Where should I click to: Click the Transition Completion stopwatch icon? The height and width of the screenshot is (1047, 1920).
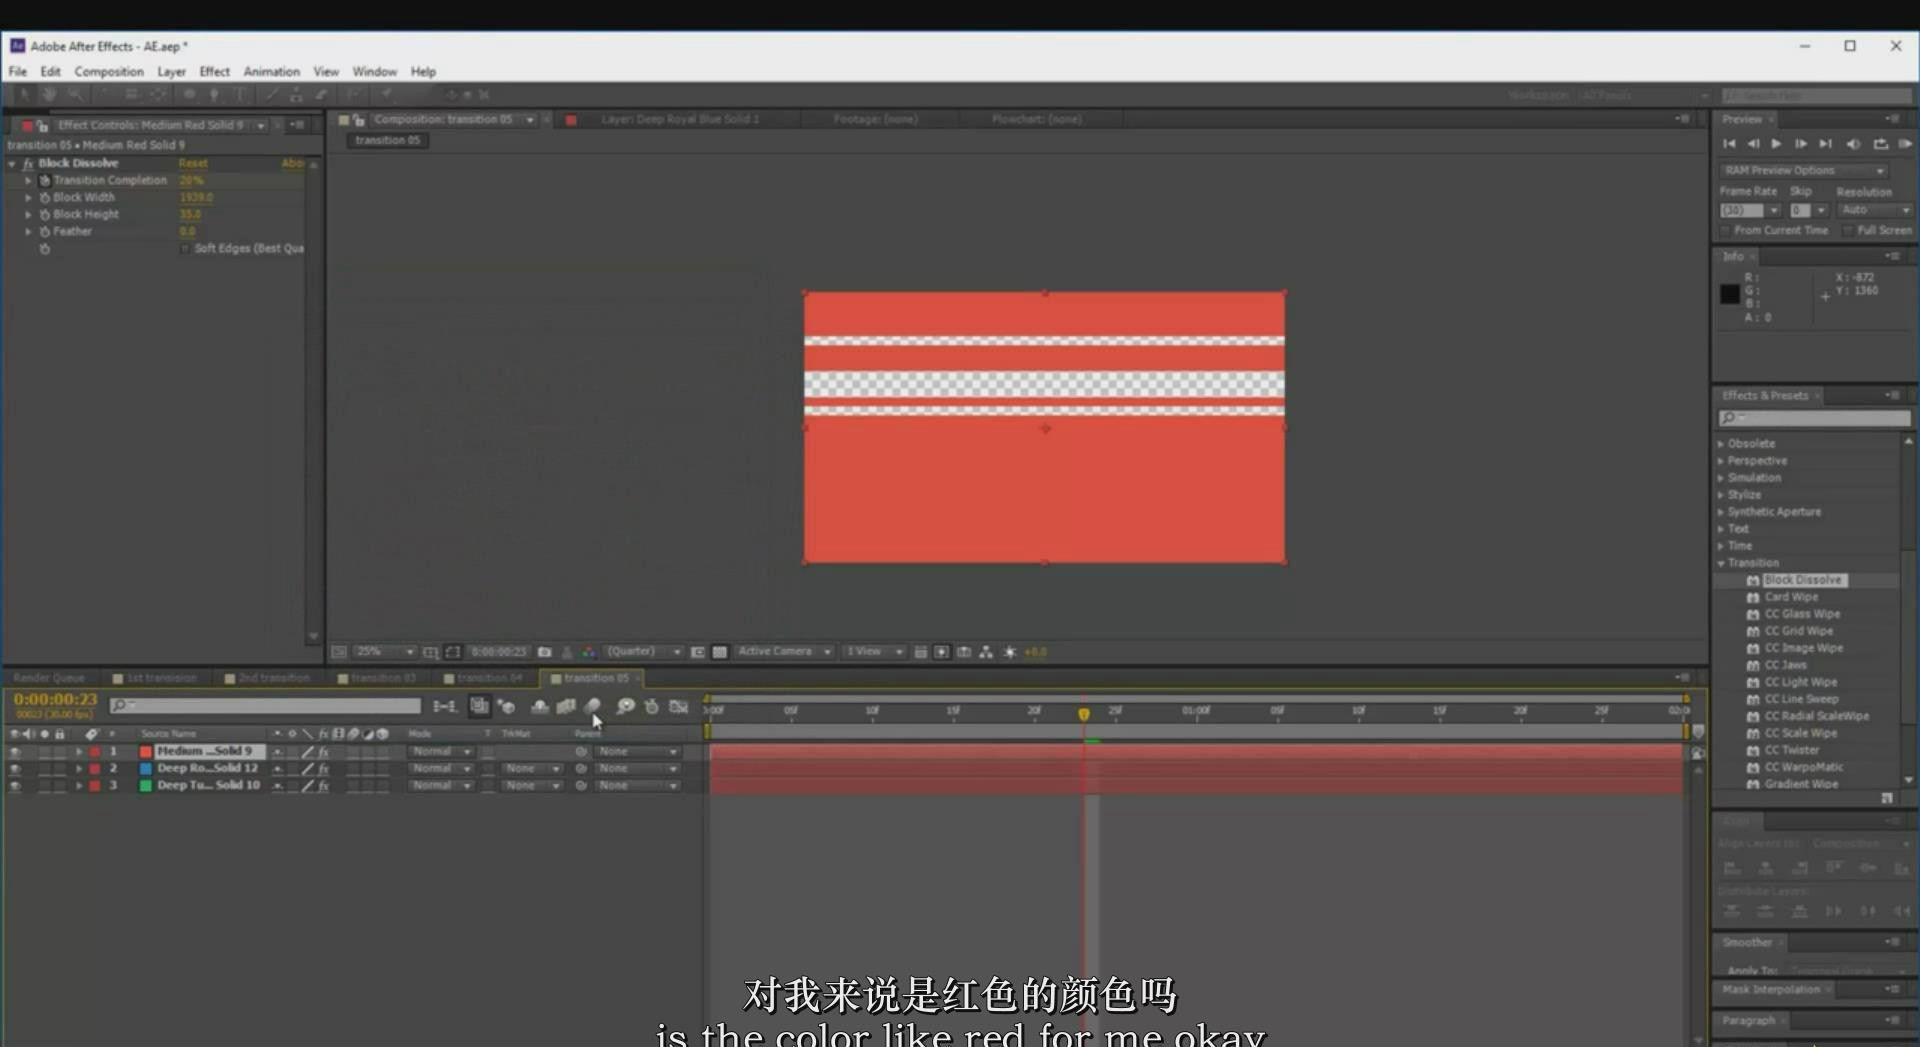[x=44, y=181]
